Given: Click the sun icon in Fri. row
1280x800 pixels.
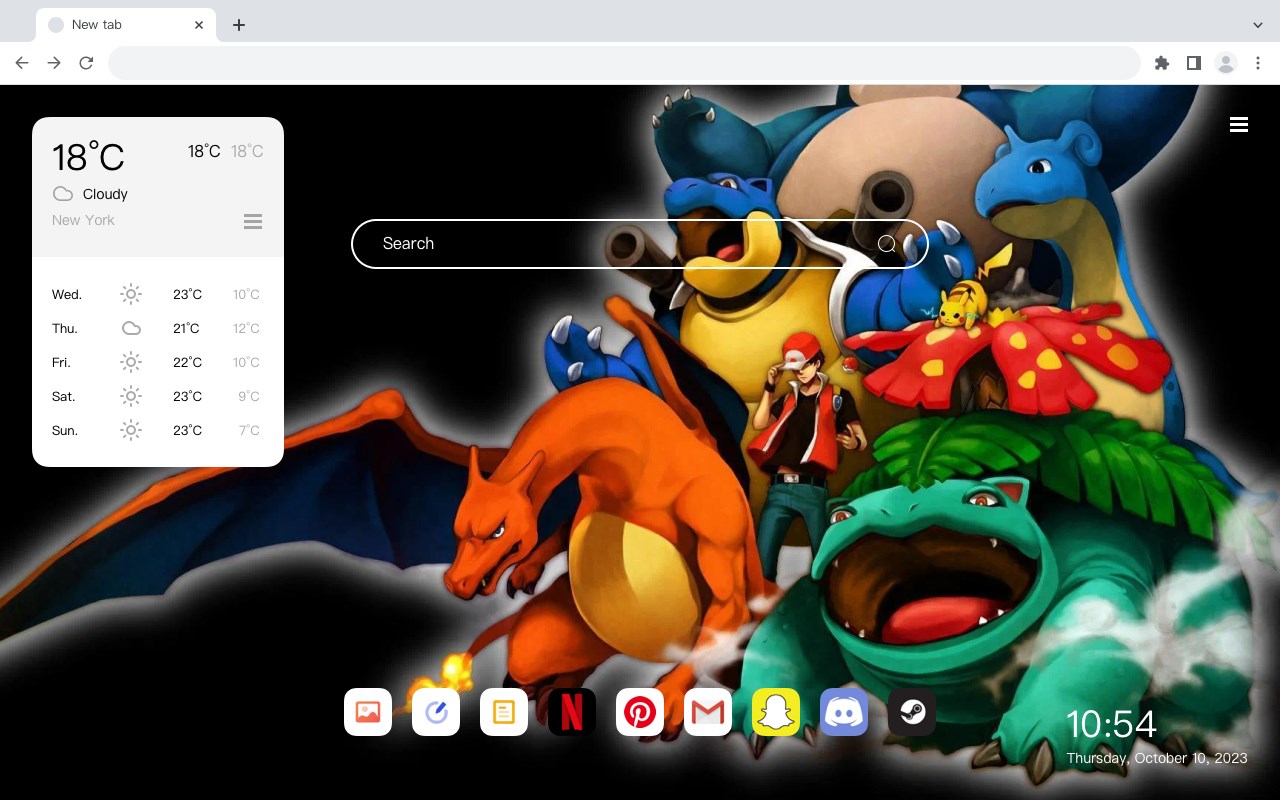Looking at the screenshot, I should [131, 362].
